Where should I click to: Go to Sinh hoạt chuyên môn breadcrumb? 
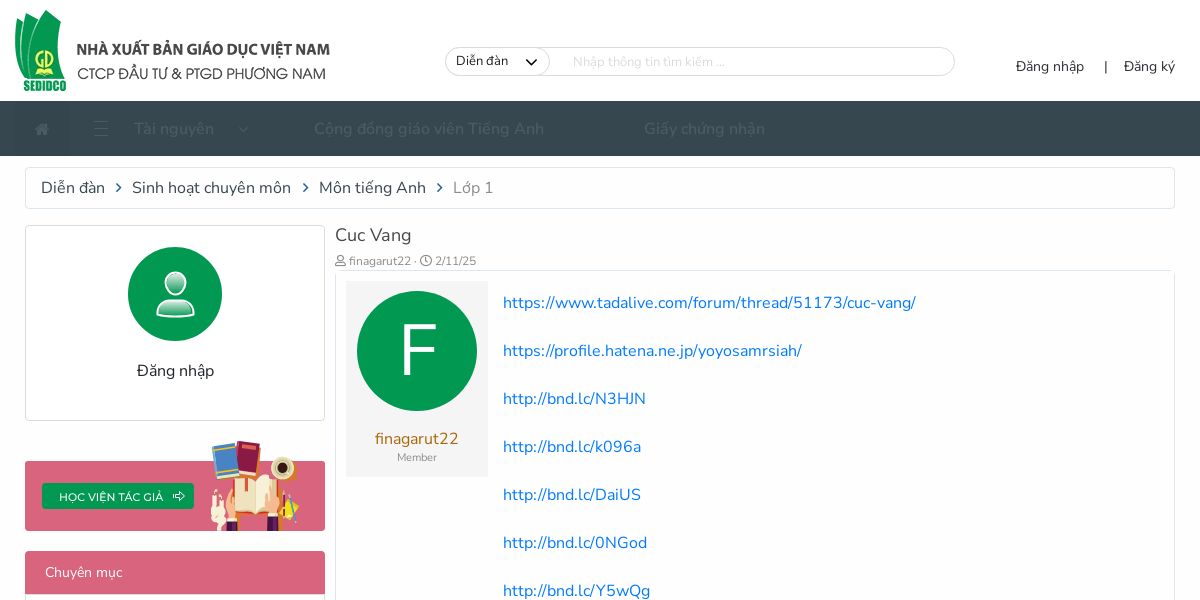point(211,188)
